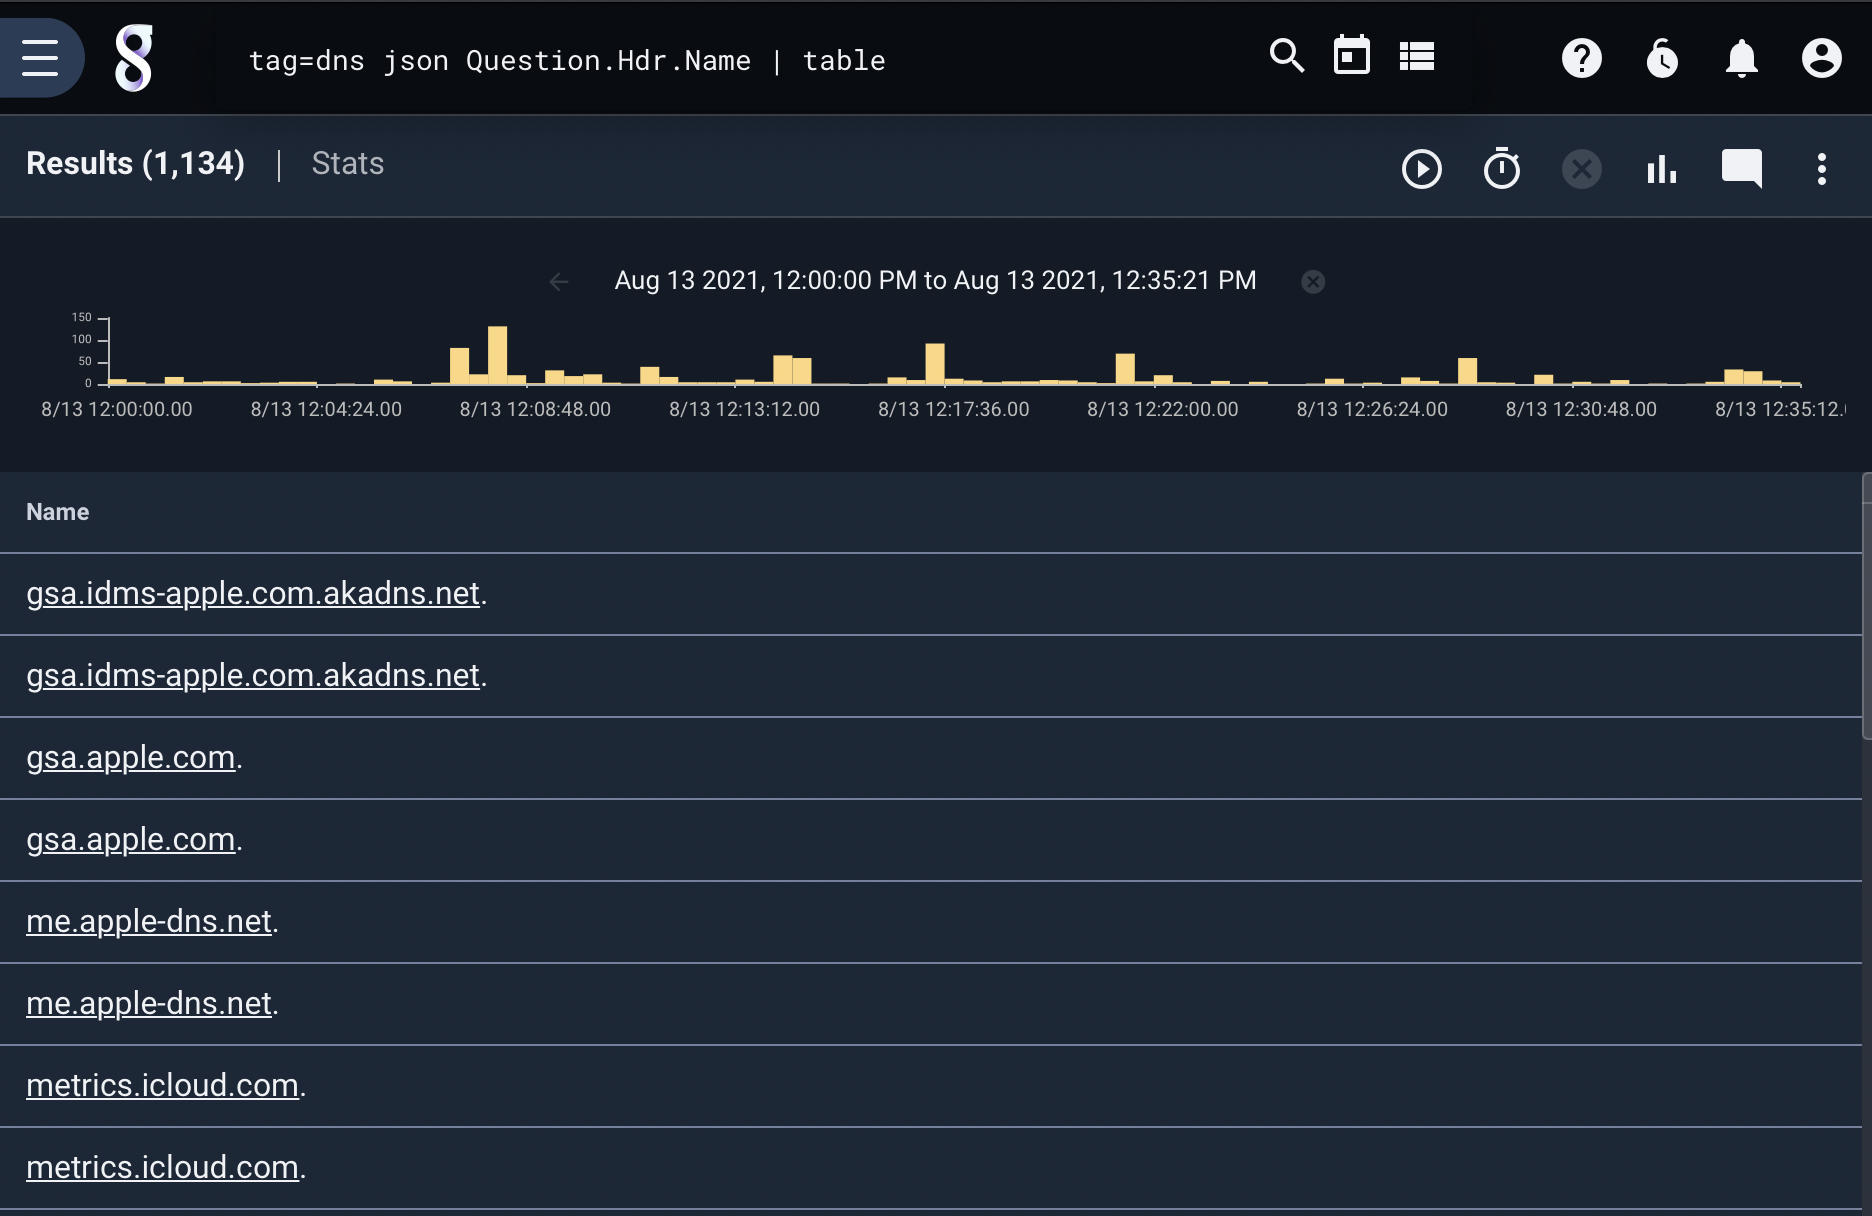
Task: Open first gsa.idms-apple.com.akadns.net link
Action: pos(253,593)
